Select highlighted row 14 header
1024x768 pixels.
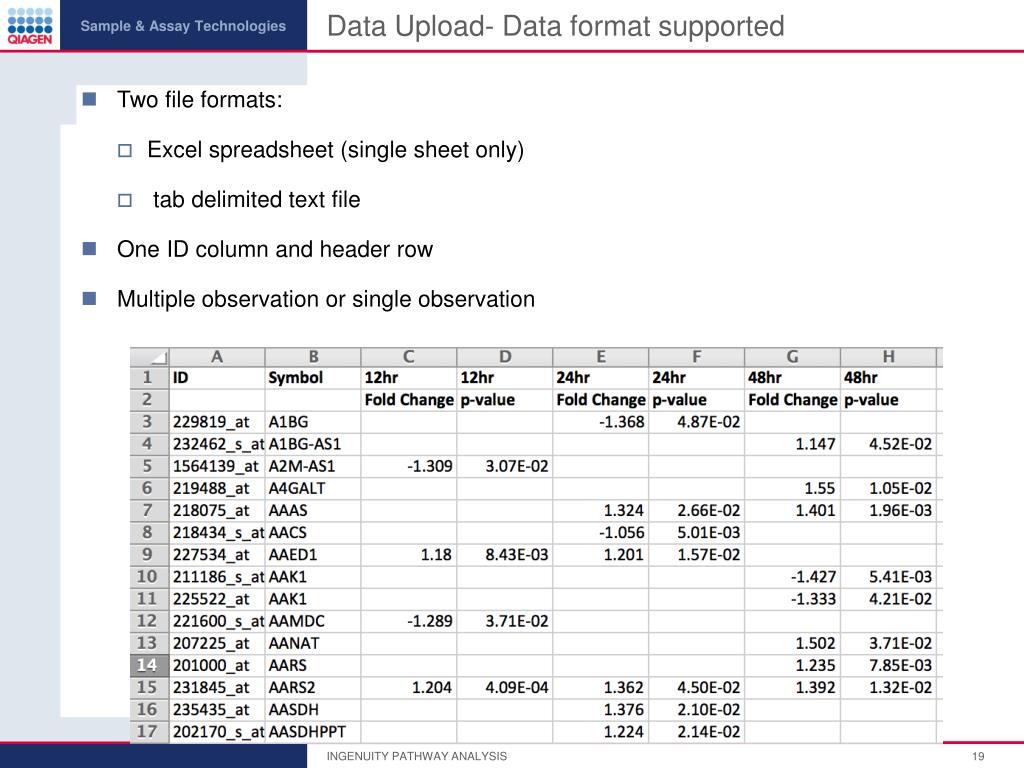click(x=150, y=665)
